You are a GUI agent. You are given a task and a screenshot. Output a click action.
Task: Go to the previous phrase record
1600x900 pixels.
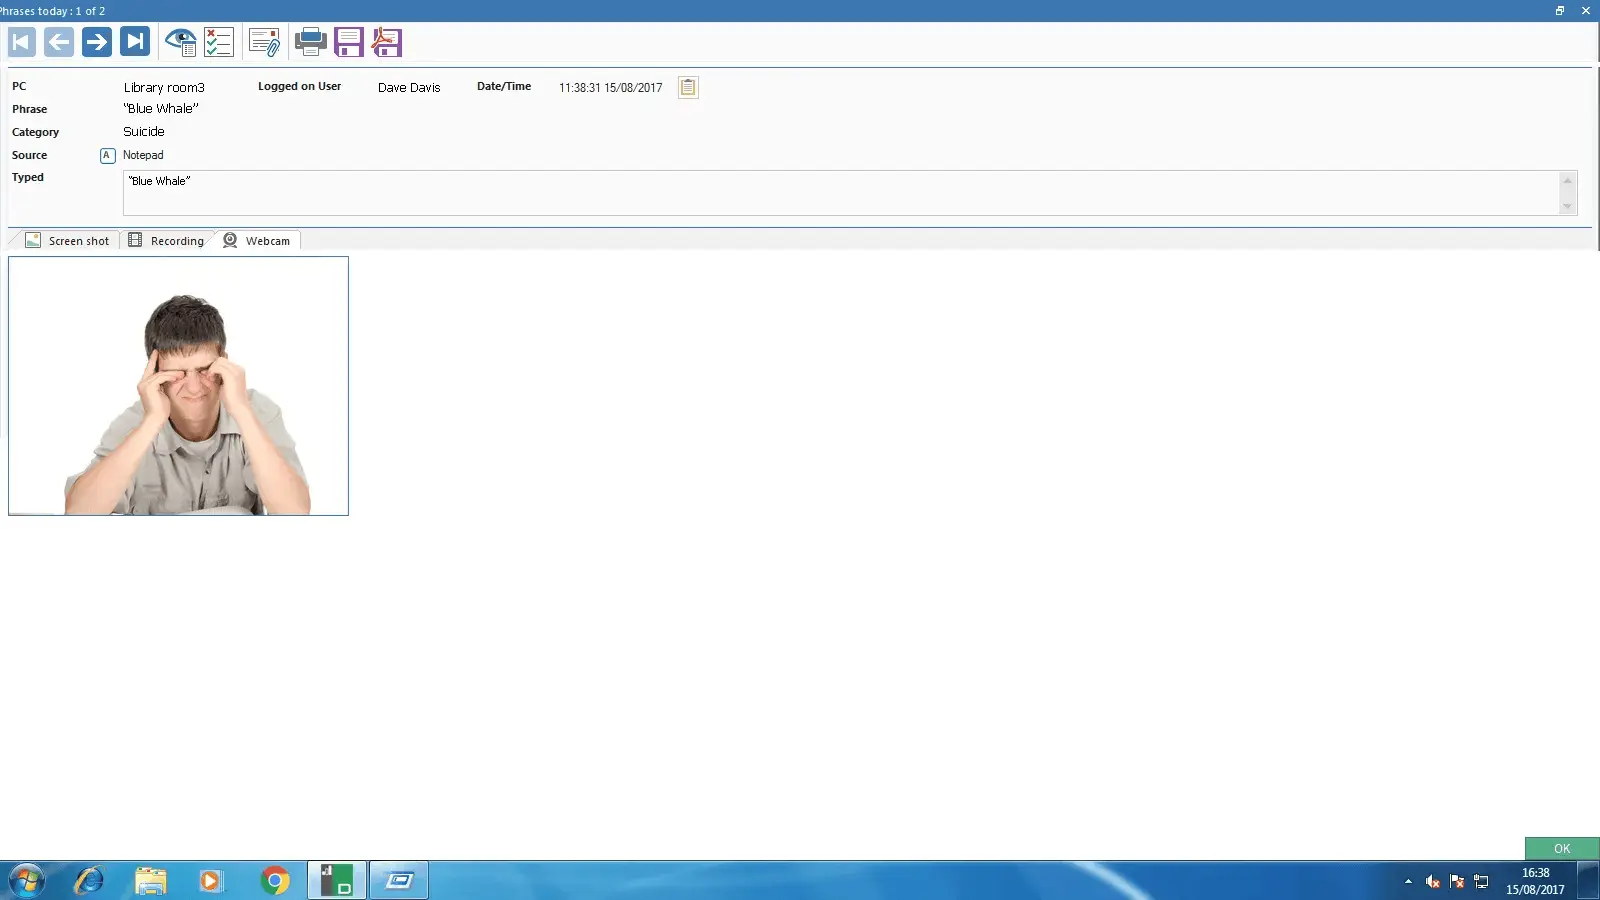59,42
